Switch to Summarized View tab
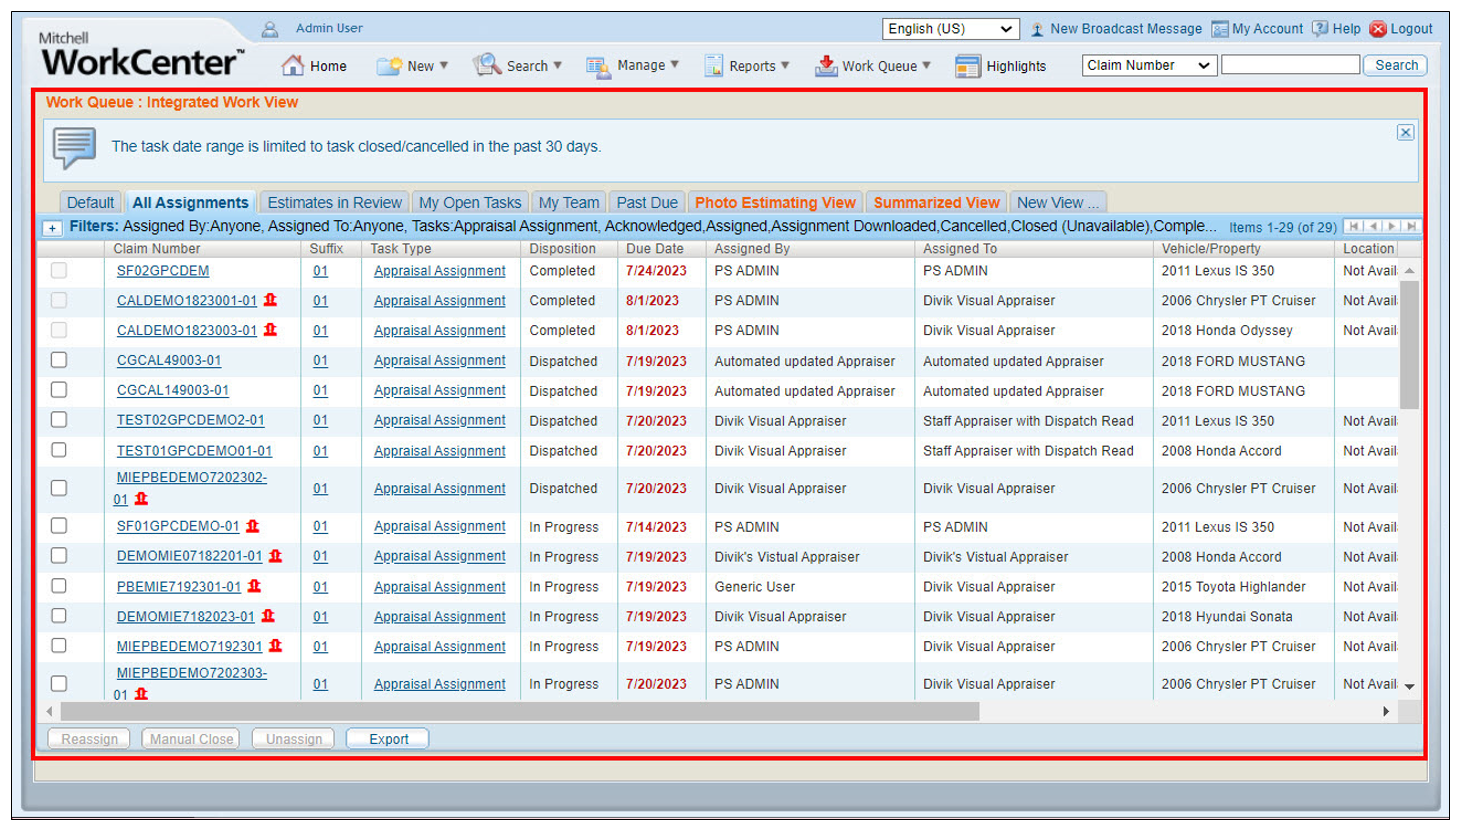The image size is (1462, 832). pos(936,202)
